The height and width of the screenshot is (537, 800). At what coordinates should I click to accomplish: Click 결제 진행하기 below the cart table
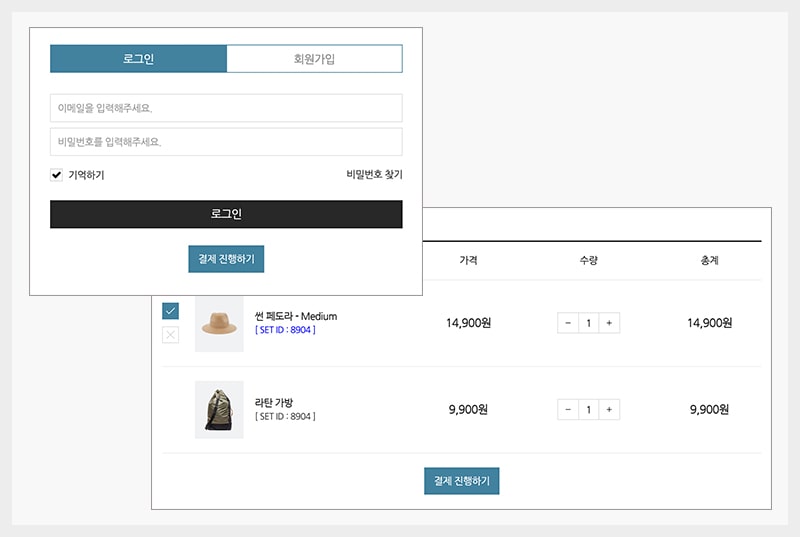click(461, 481)
